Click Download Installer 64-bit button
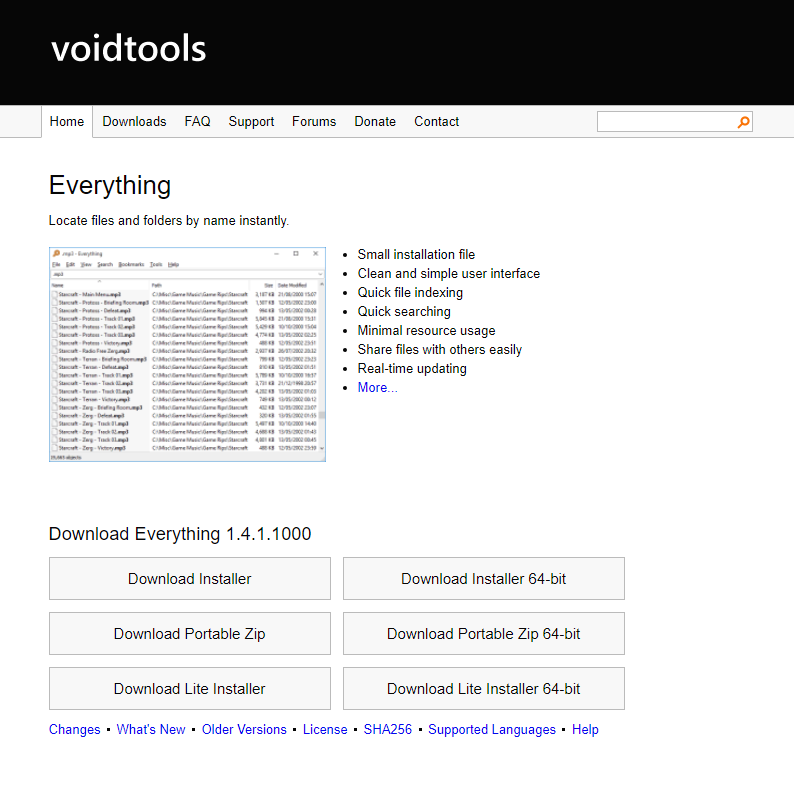794x806 pixels. click(x=484, y=578)
